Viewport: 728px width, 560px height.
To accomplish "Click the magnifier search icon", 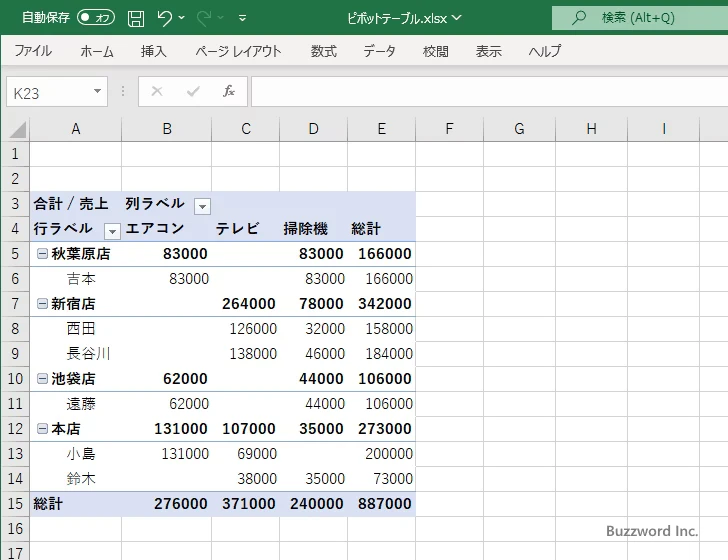I will point(578,18).
